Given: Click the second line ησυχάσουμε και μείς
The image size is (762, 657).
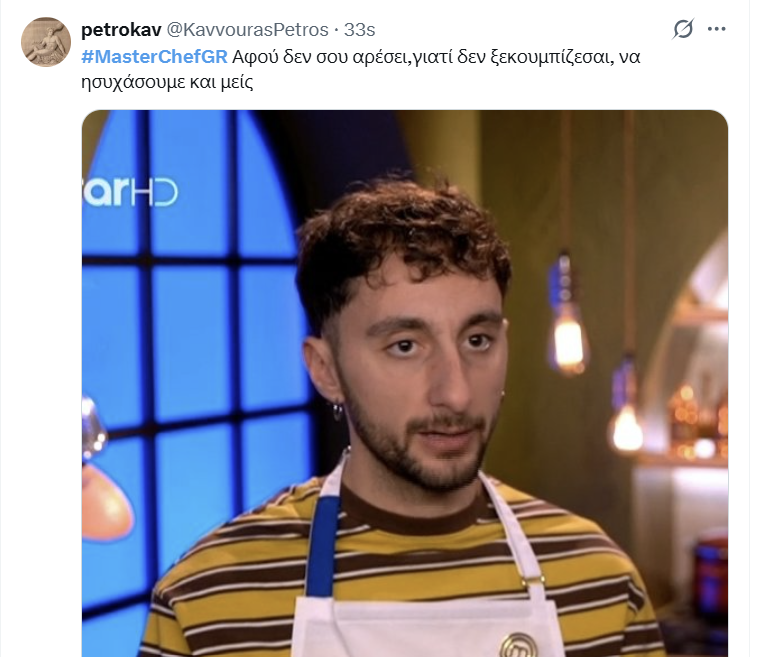Looking at the screenshot, I should coord(167,82).
